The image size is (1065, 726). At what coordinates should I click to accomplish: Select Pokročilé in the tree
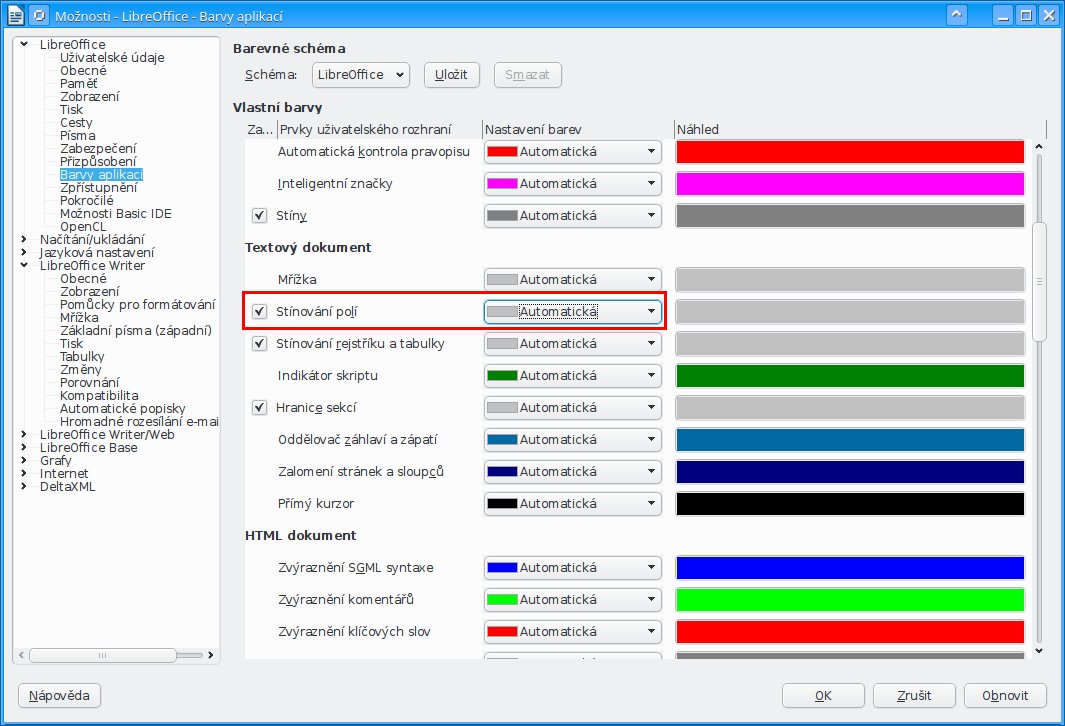(87, 200)
